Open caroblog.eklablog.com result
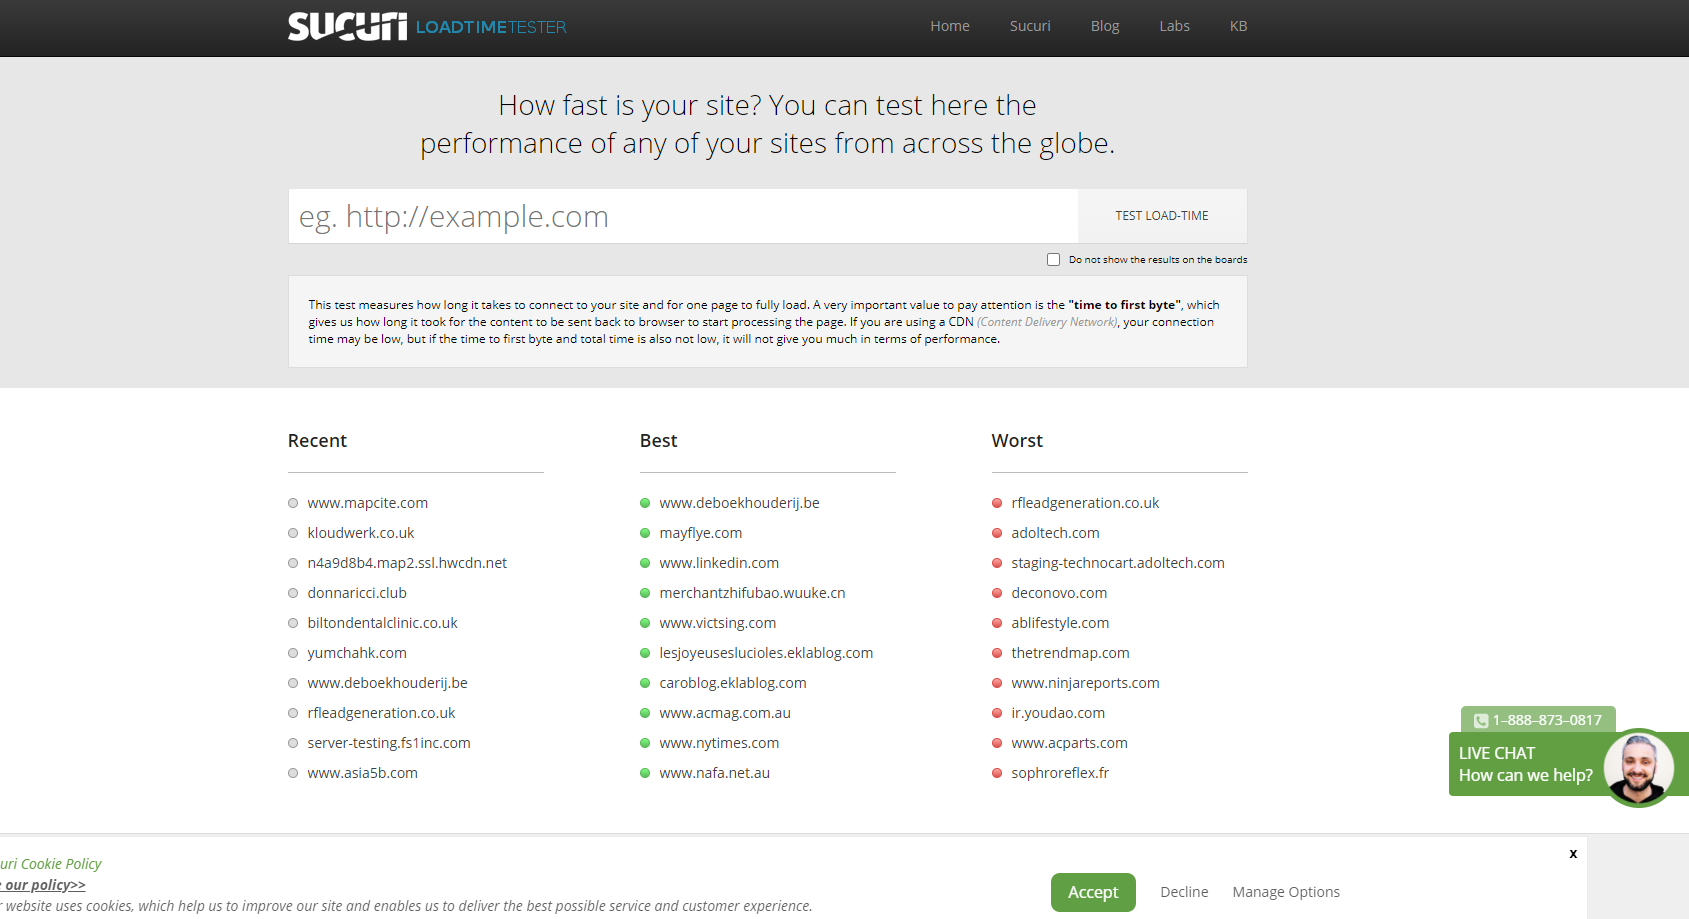Viewport: 1689px width, 919px height. point(732,683)
